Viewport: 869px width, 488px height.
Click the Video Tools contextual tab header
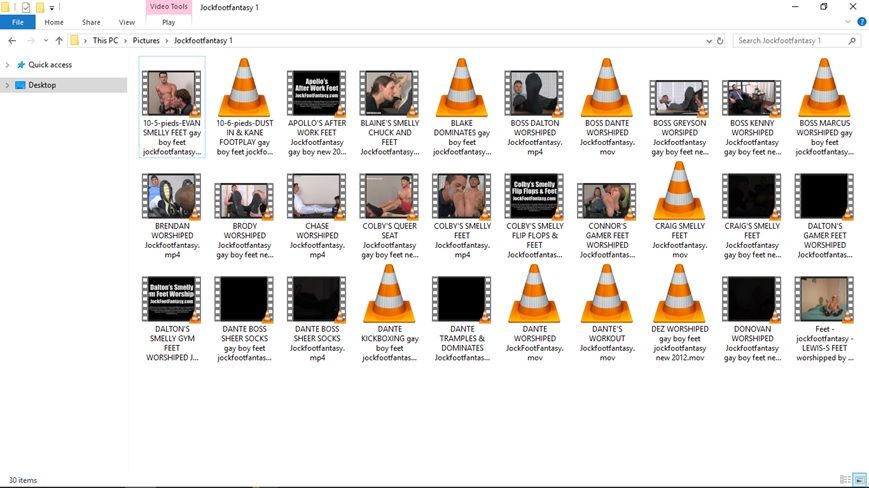(168, 7)
